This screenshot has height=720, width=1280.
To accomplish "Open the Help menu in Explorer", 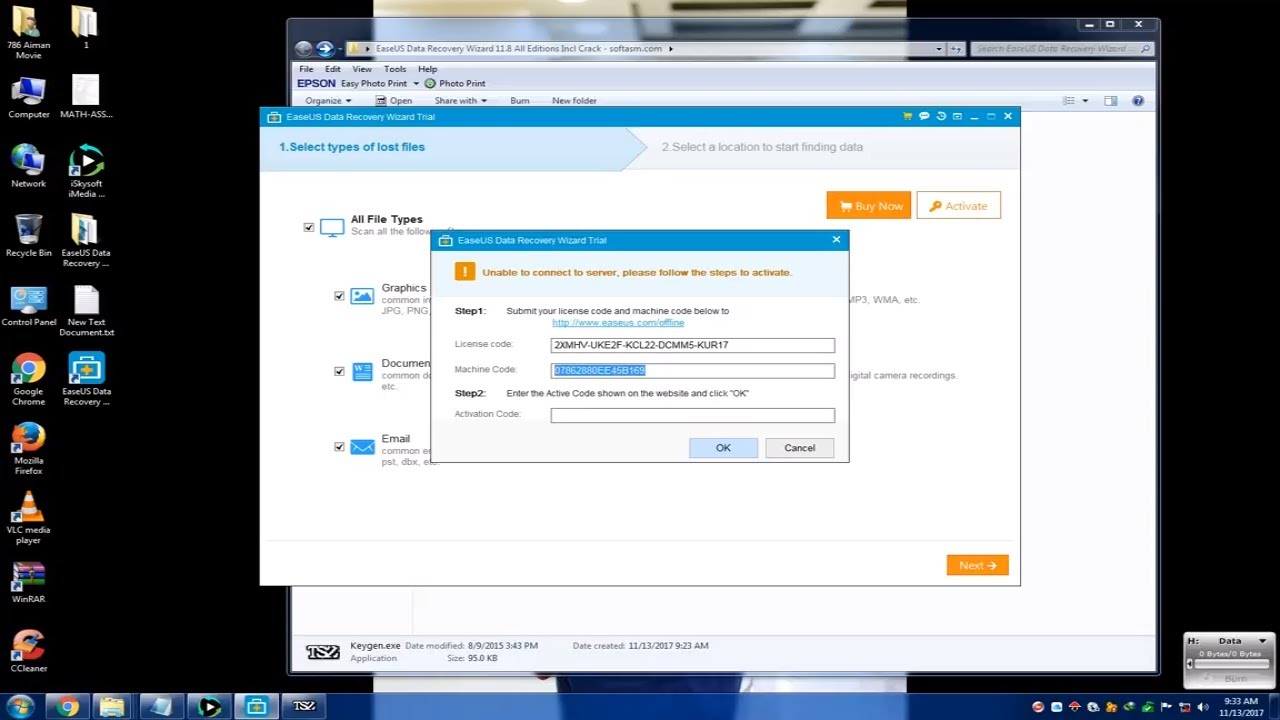I will [427, 69].
